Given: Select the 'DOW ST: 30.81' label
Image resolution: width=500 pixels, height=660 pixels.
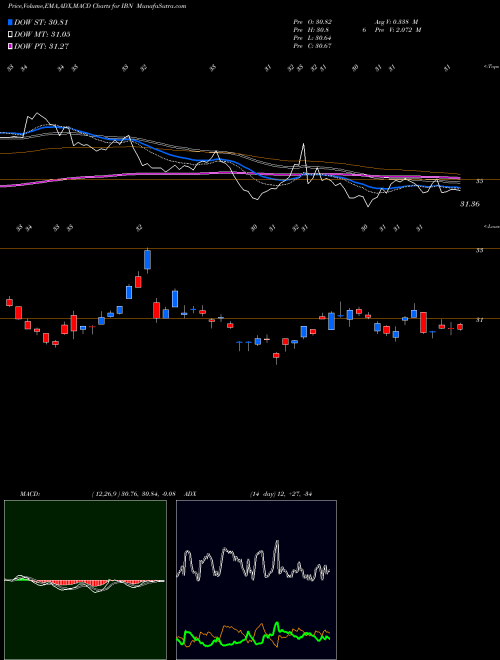Looking at the screenshot, I should click(41, 22).
